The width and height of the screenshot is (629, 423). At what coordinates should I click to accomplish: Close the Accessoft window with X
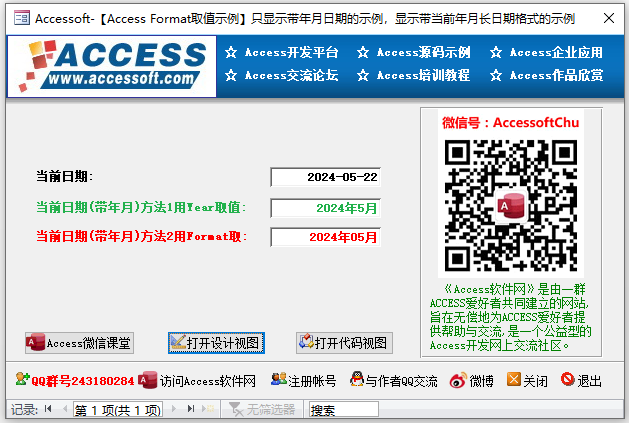(609, 18)
